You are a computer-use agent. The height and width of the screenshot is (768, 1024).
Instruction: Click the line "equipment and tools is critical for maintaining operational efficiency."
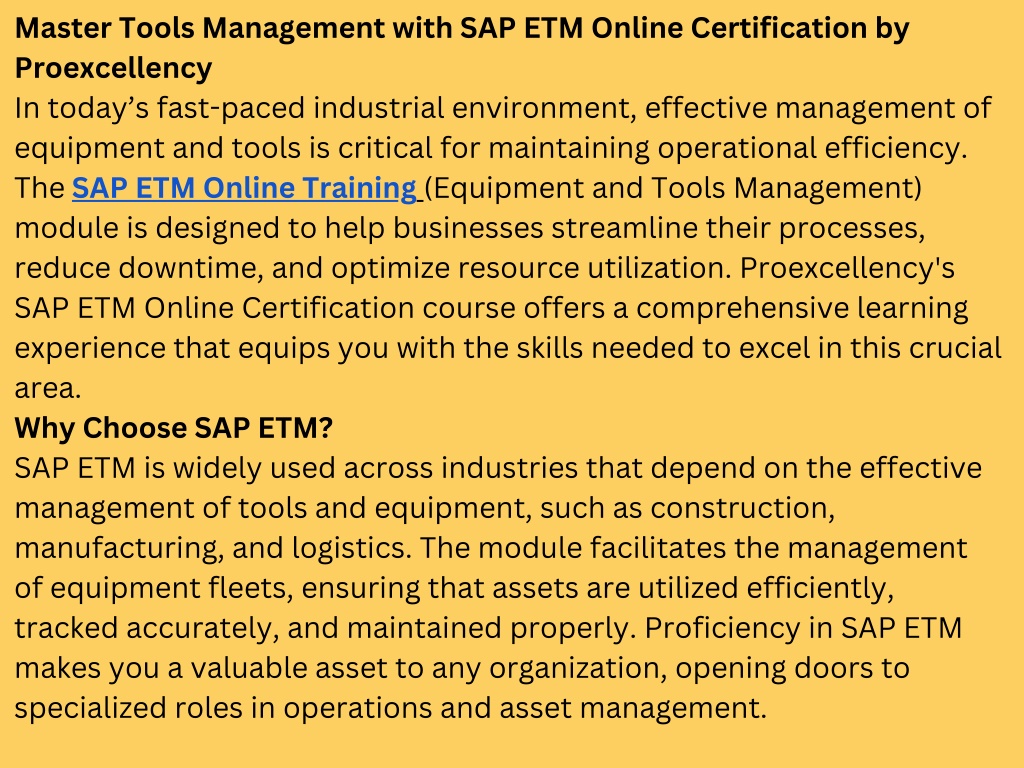(x=491, y=148)
